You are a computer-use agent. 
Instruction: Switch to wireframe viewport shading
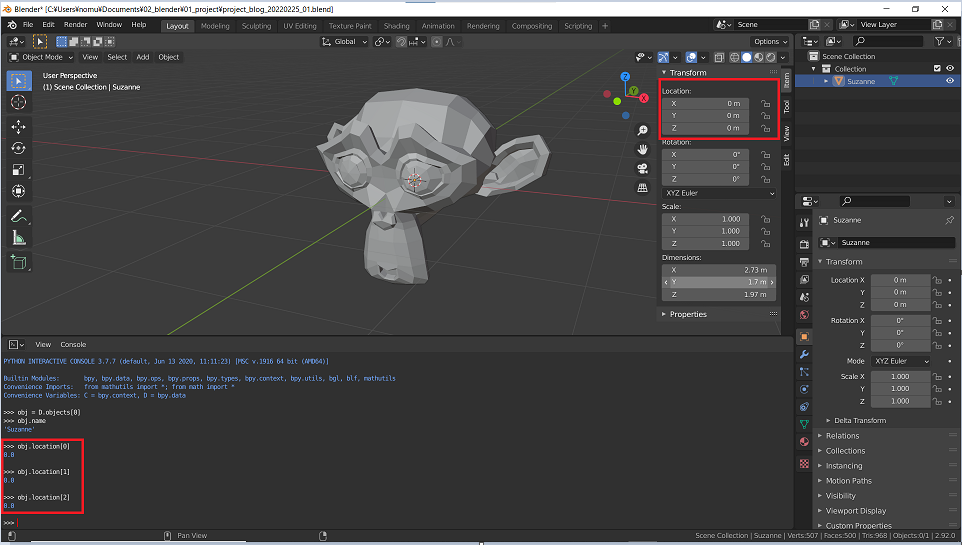[734, 57]
